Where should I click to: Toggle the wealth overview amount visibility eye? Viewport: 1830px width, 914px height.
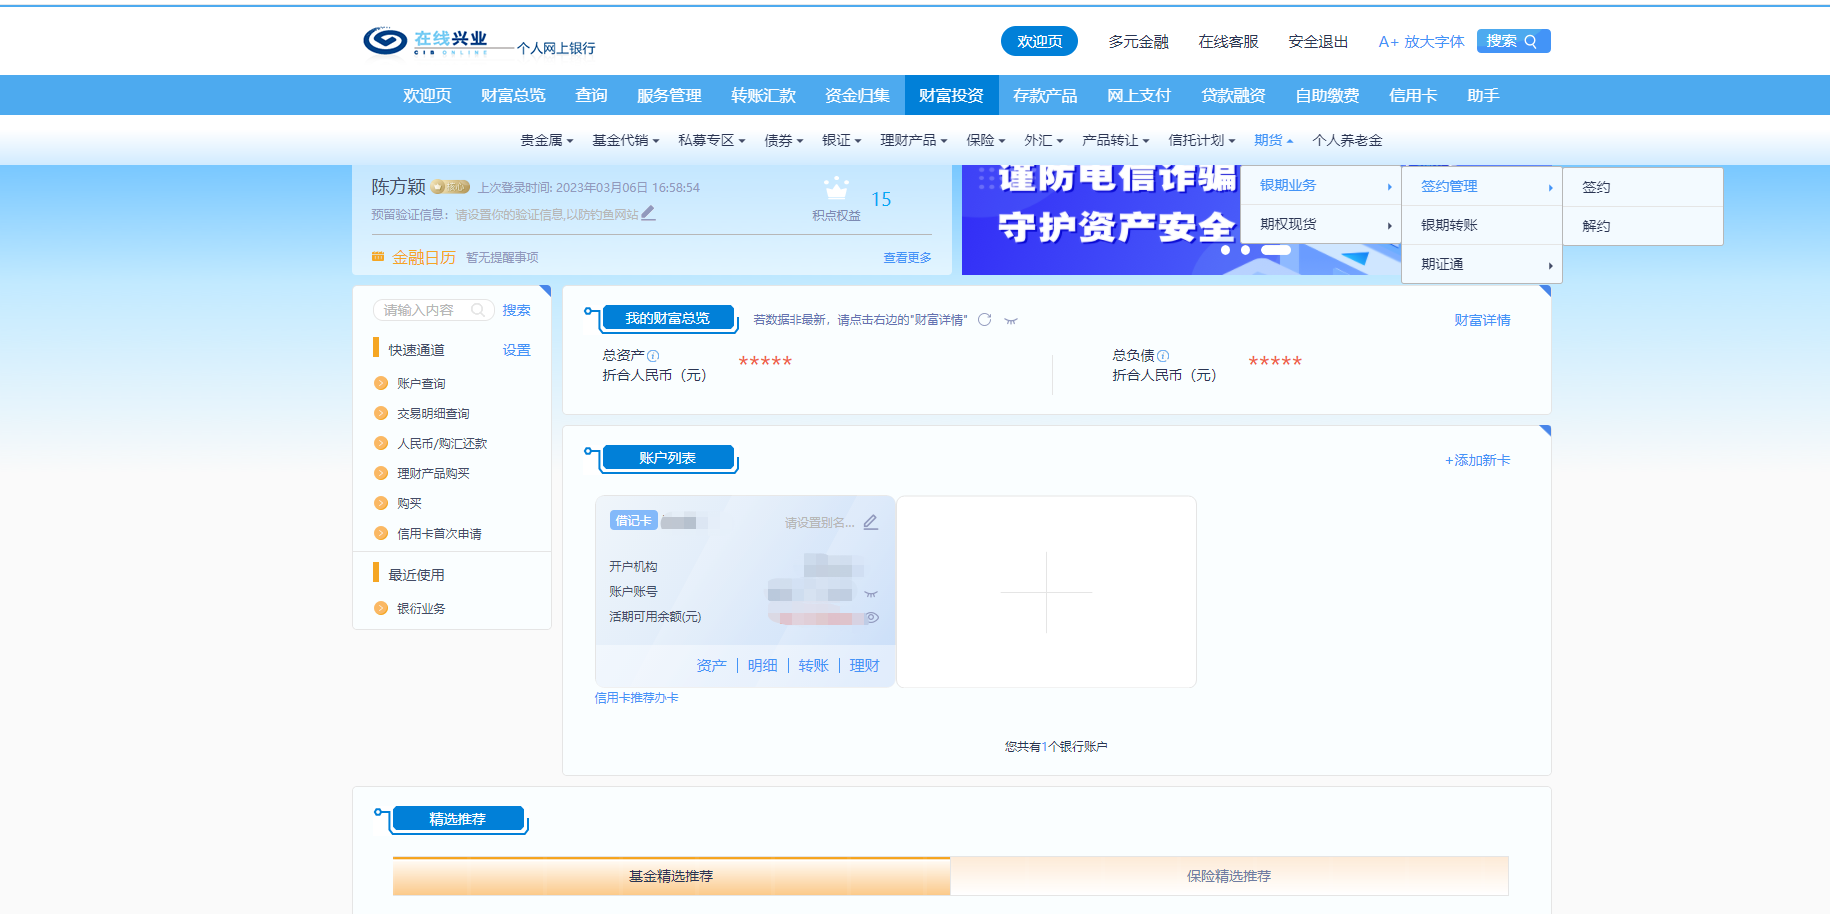(1011, 321)
